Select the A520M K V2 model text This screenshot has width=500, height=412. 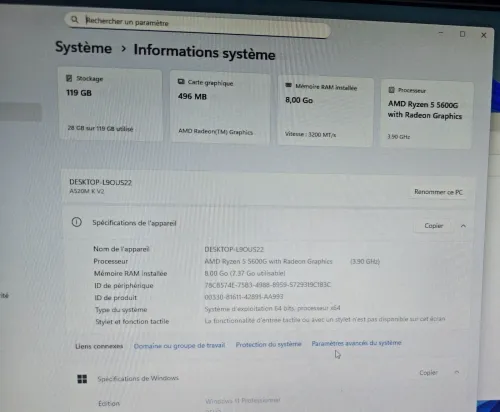87,191
